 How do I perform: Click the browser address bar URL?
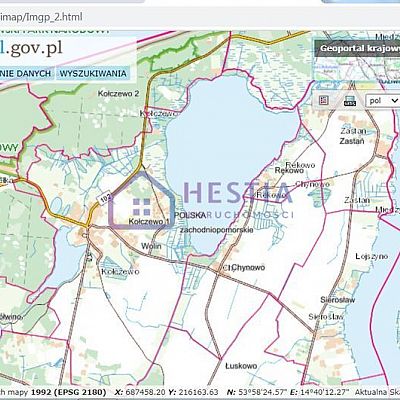coord(41,17)
